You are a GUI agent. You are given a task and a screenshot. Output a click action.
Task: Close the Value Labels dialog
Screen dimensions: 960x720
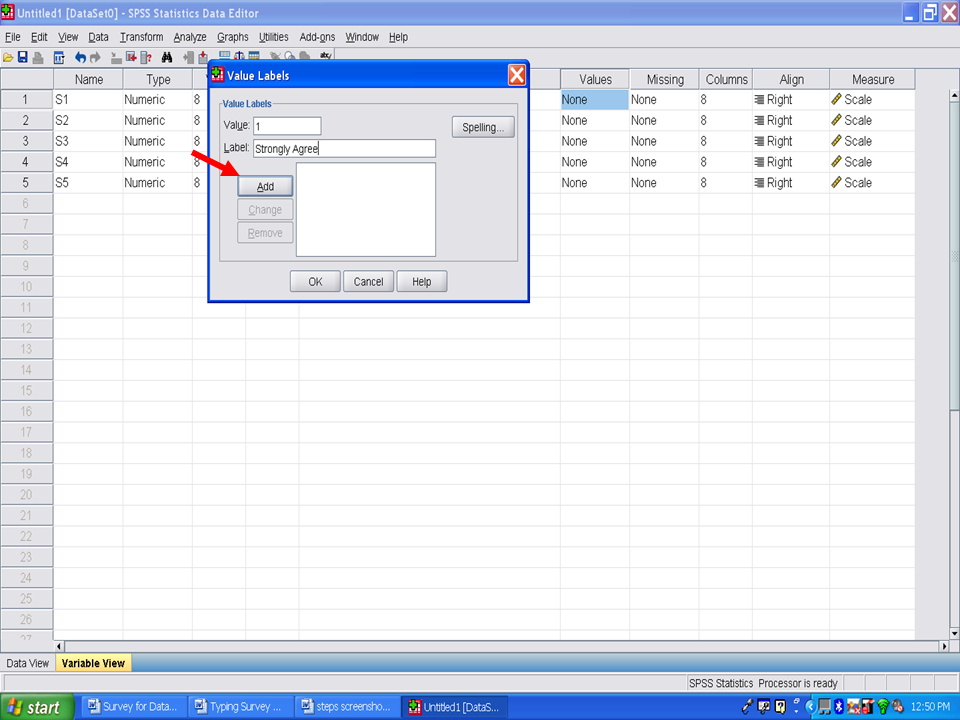point(516,75)
